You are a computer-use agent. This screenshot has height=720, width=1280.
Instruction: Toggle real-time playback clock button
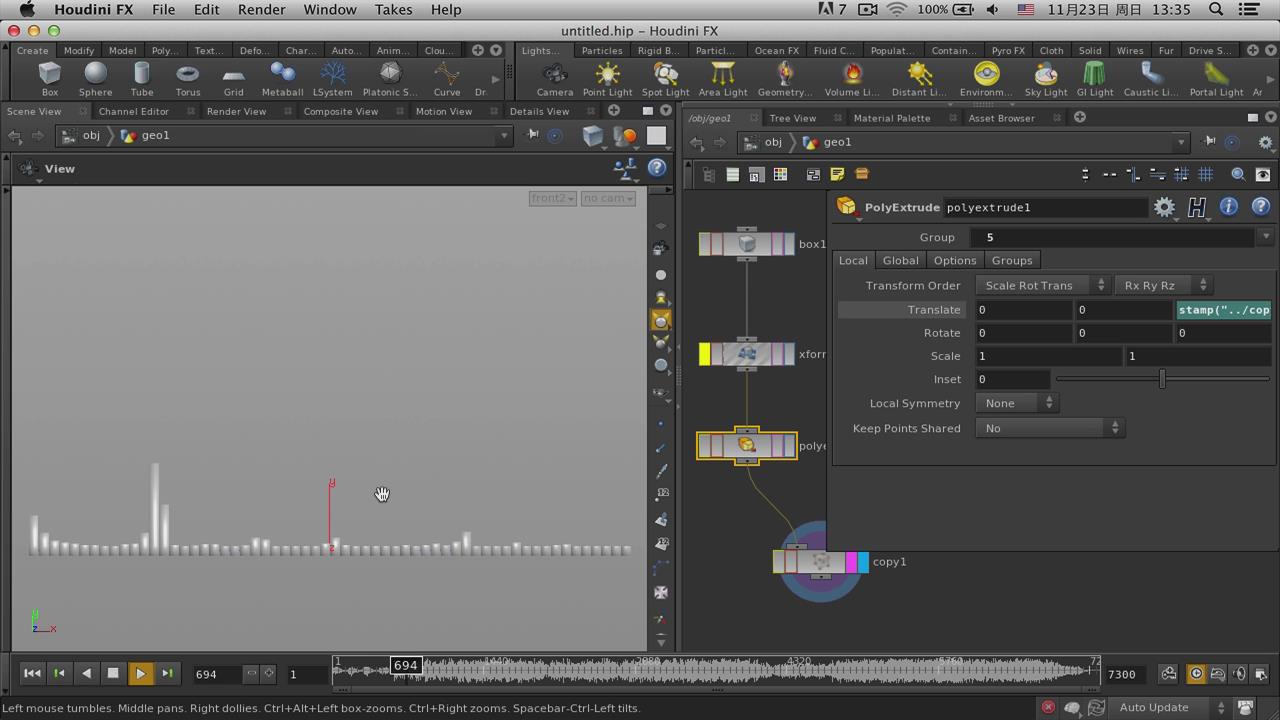(1196, 674)
